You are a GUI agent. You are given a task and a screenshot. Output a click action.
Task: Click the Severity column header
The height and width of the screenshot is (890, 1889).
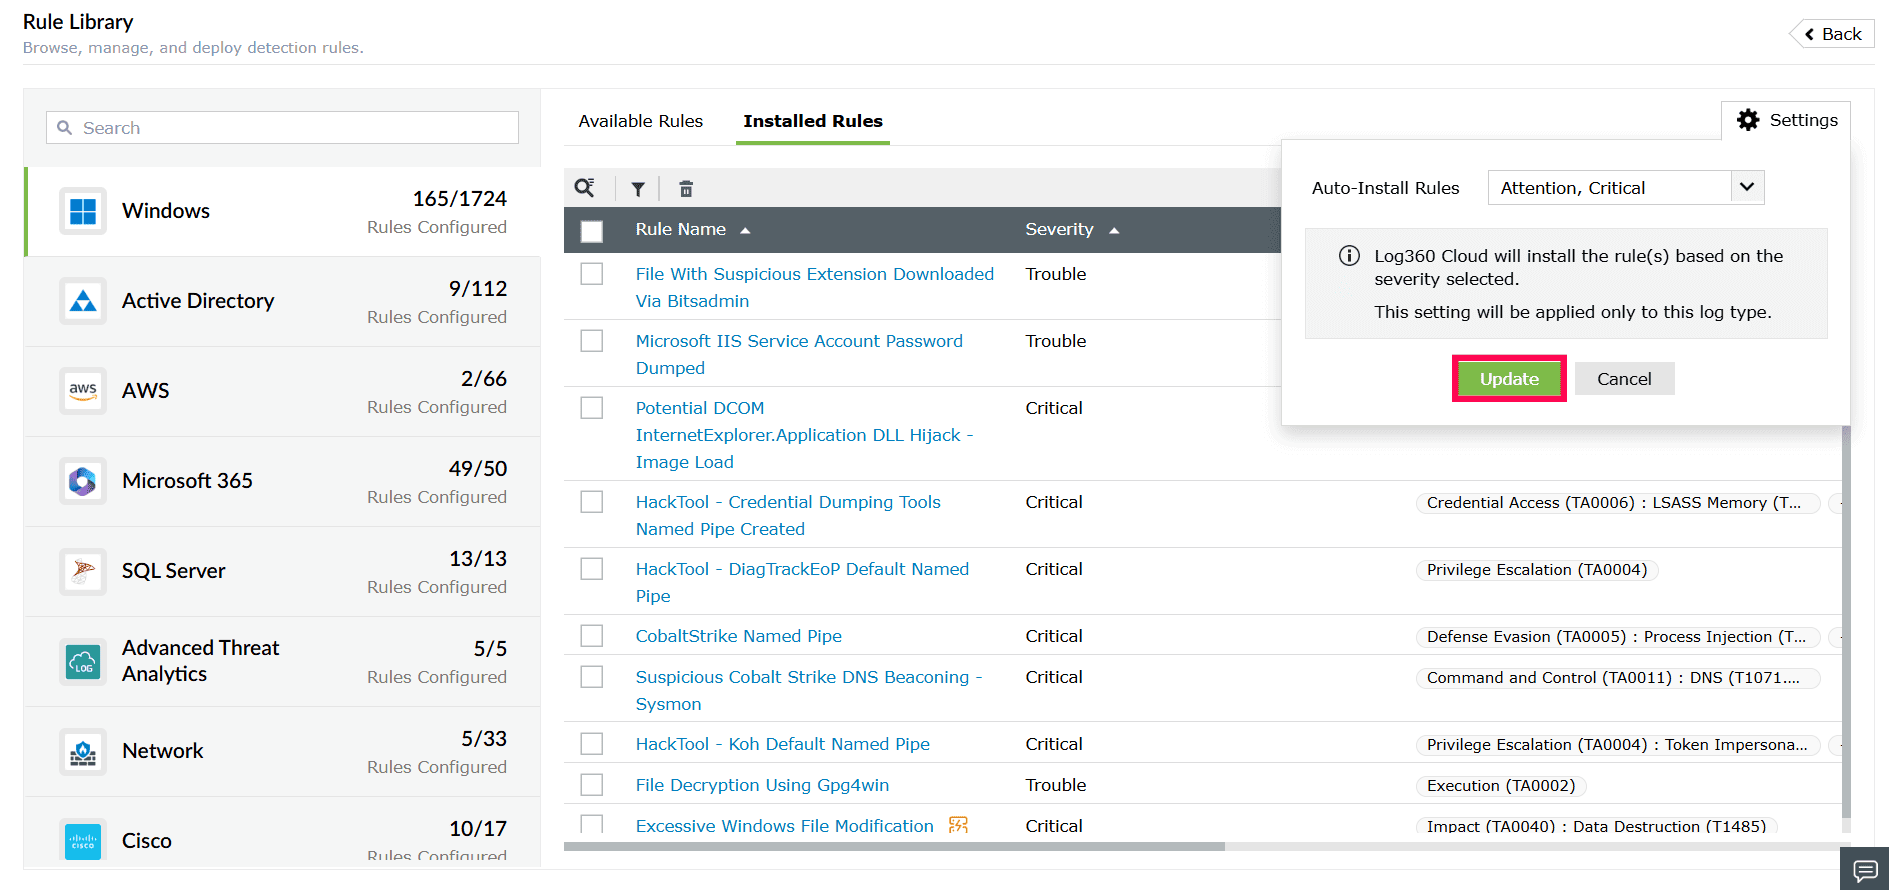tap(1059, 230)
